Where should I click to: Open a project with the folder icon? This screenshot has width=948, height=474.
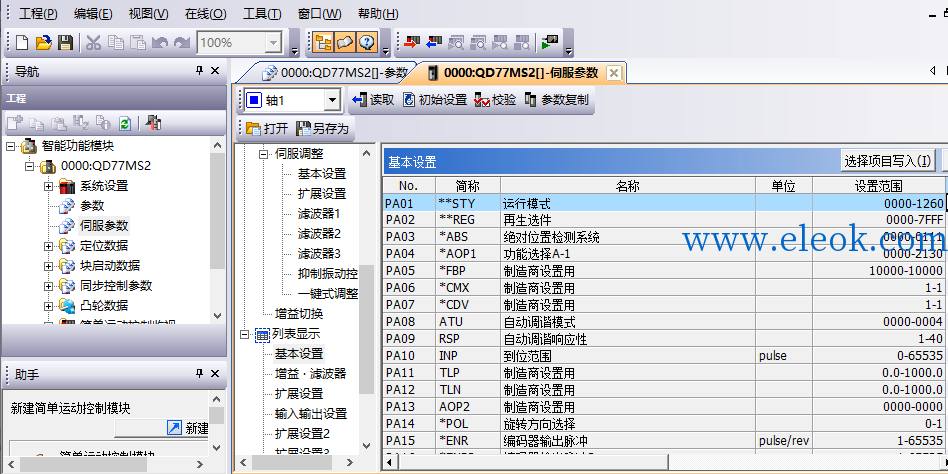[x=44, y=42]
